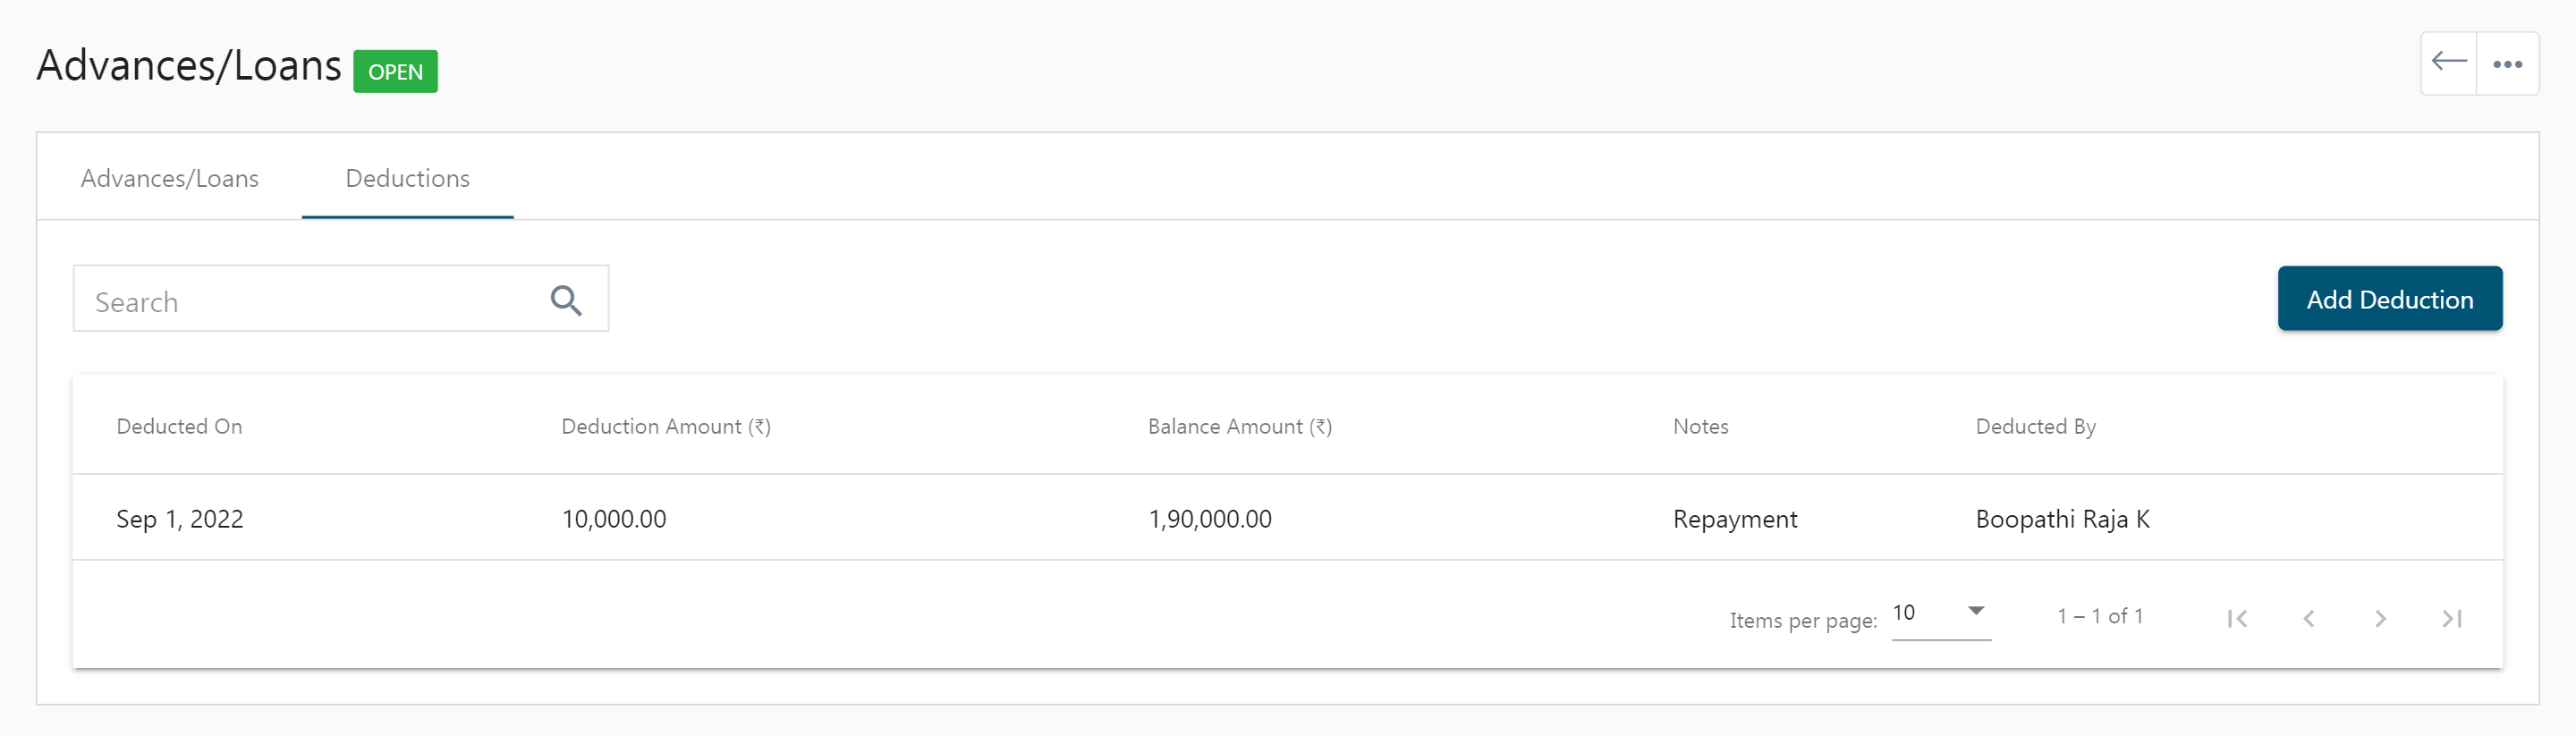Expand the items per page dropdown arrow
2576x736 pixels.
coord(1975,611)
